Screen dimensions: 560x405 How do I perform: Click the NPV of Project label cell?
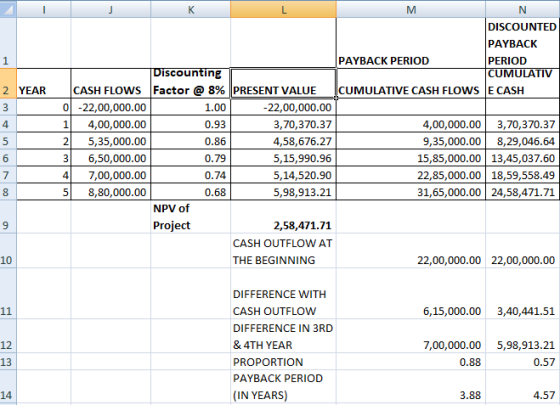pos(190,217)
